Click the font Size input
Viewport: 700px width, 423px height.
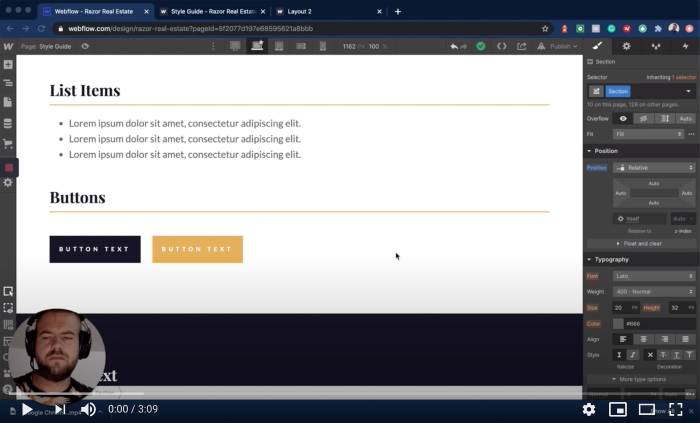click(626, 308)
